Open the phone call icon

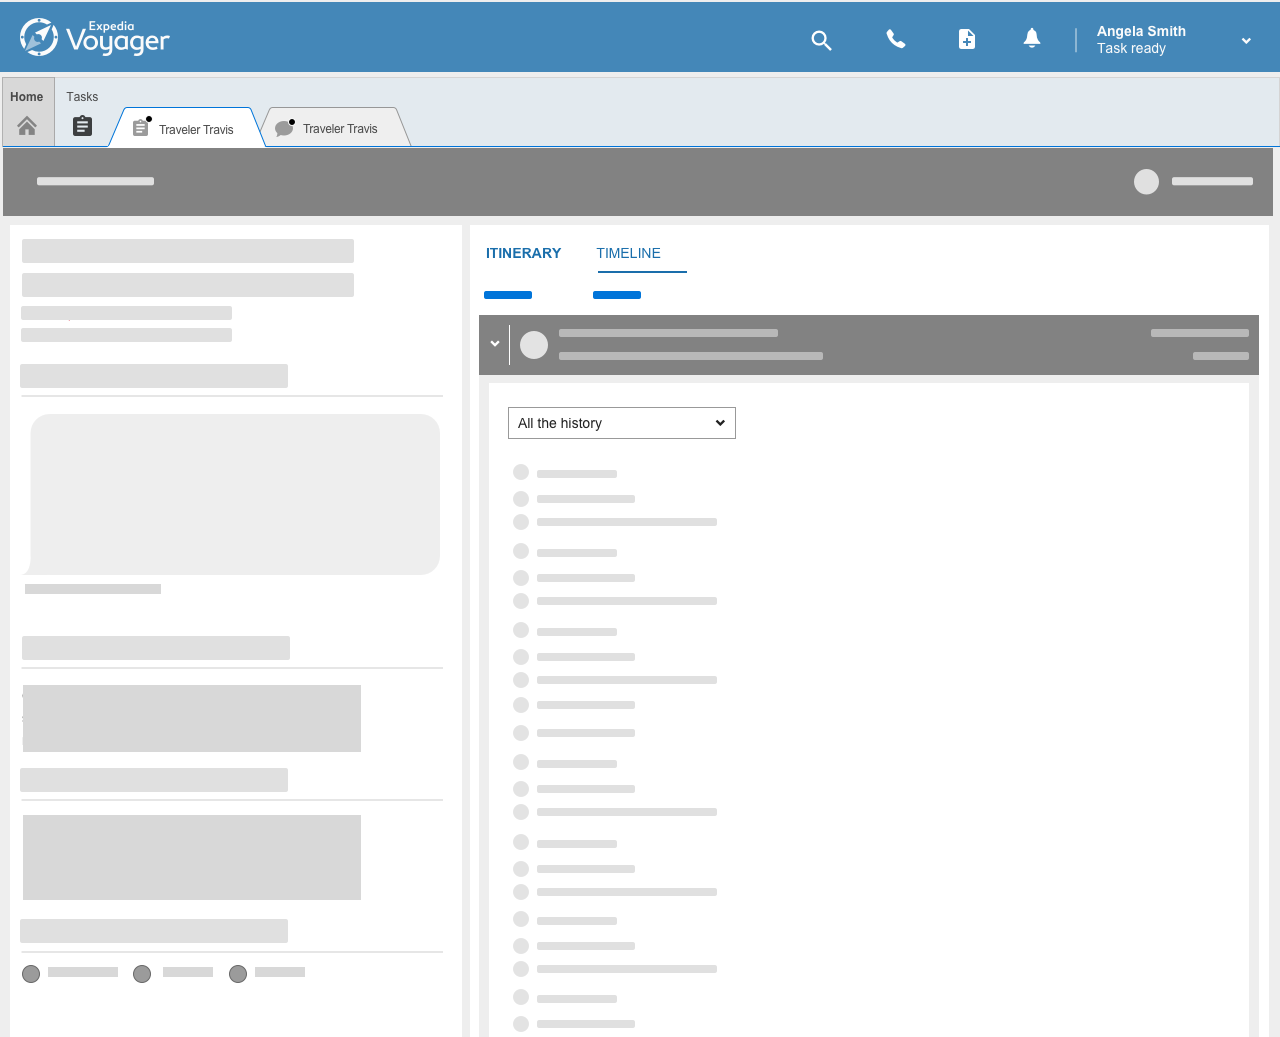point(896,39)
